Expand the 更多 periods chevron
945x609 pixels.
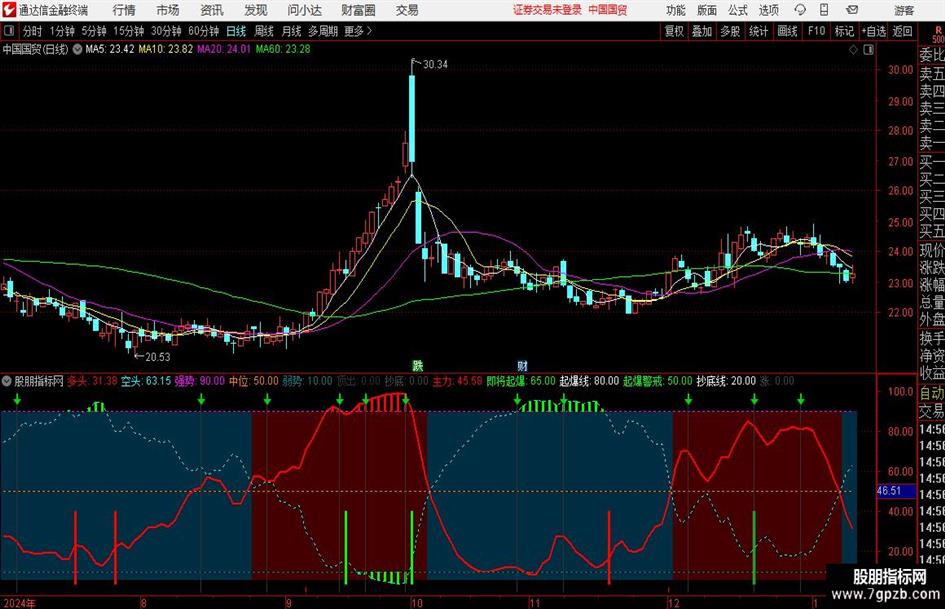pyautogui.click(x=358, y=31)
